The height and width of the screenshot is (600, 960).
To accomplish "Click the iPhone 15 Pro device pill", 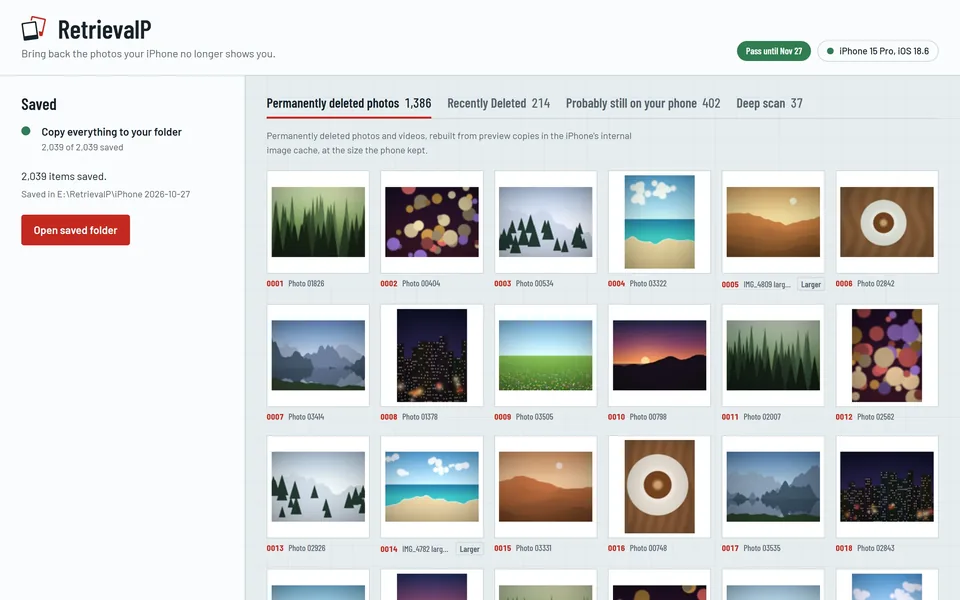I will click(x=878, y=51).
